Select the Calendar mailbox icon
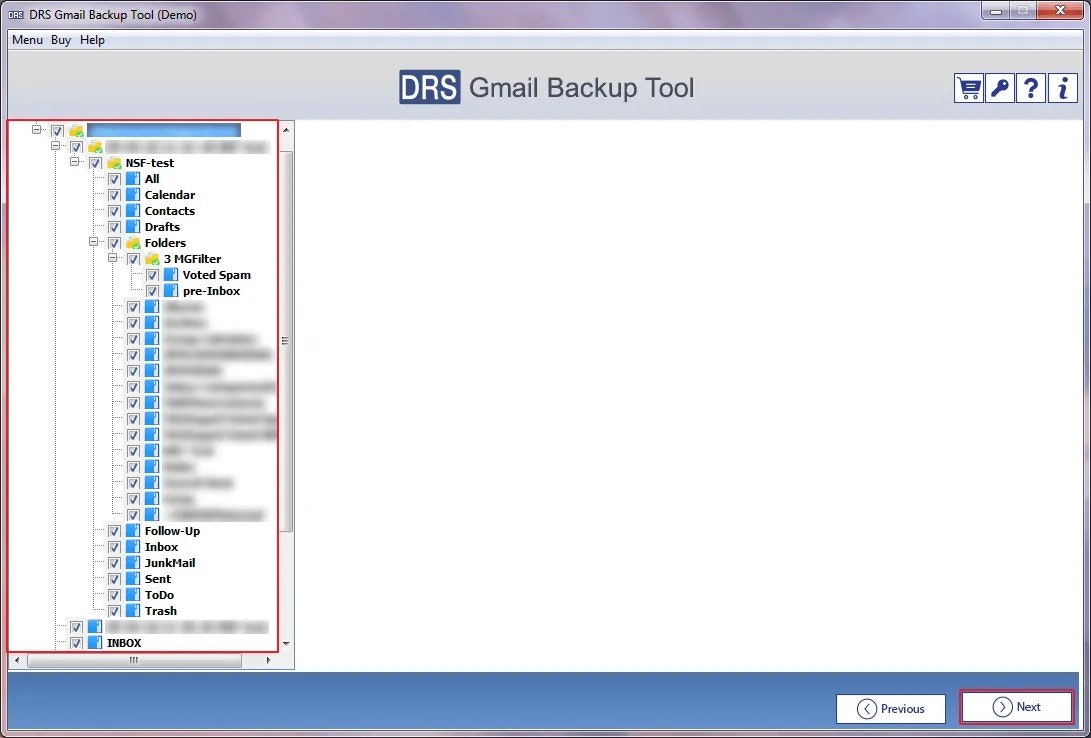The image size is (1091, 738). coord(132,194)
